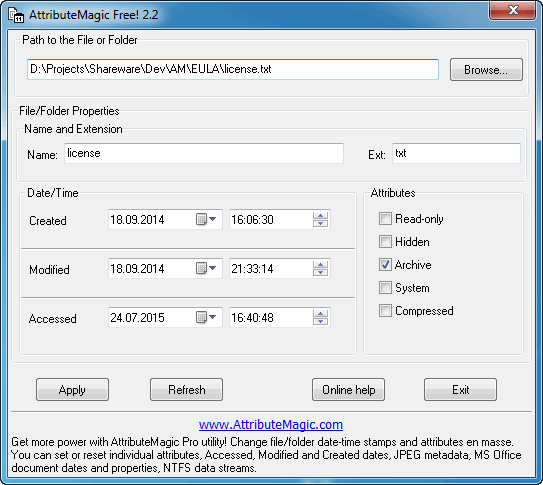Click the Refresh button
This screenshot has width=543, height=485.
[x=186, y=390]
